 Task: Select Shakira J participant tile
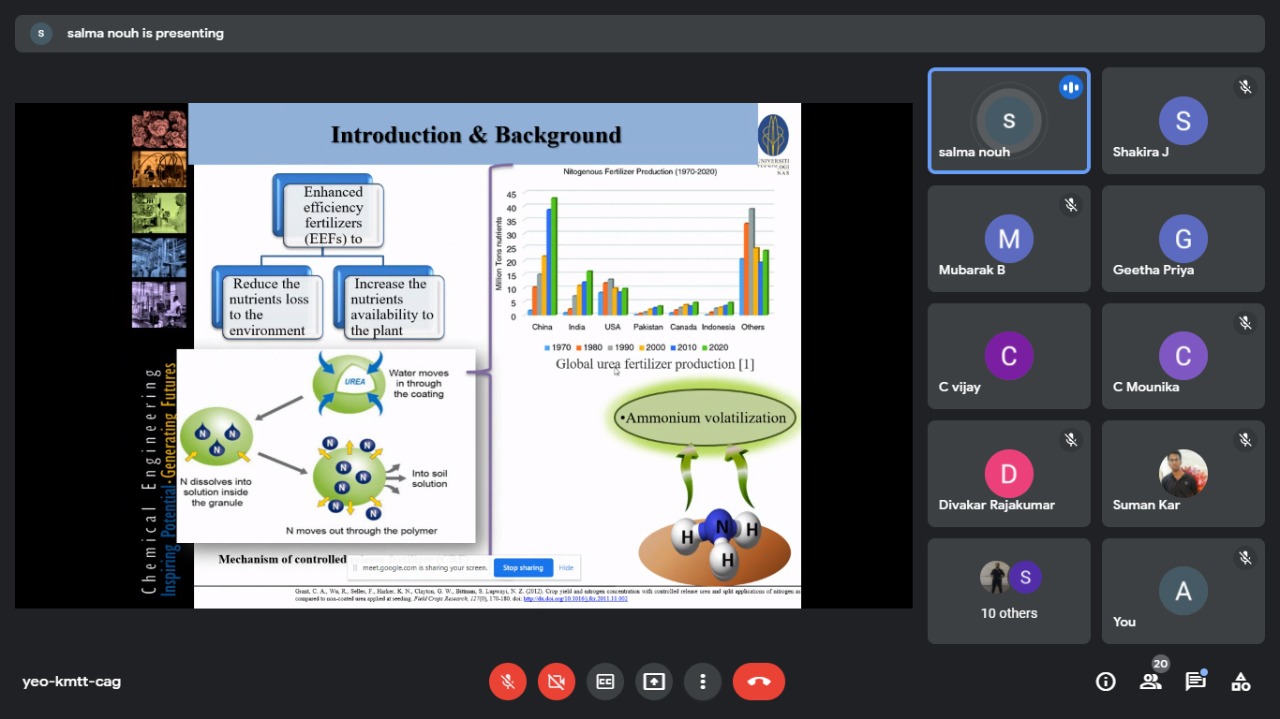1183,121
